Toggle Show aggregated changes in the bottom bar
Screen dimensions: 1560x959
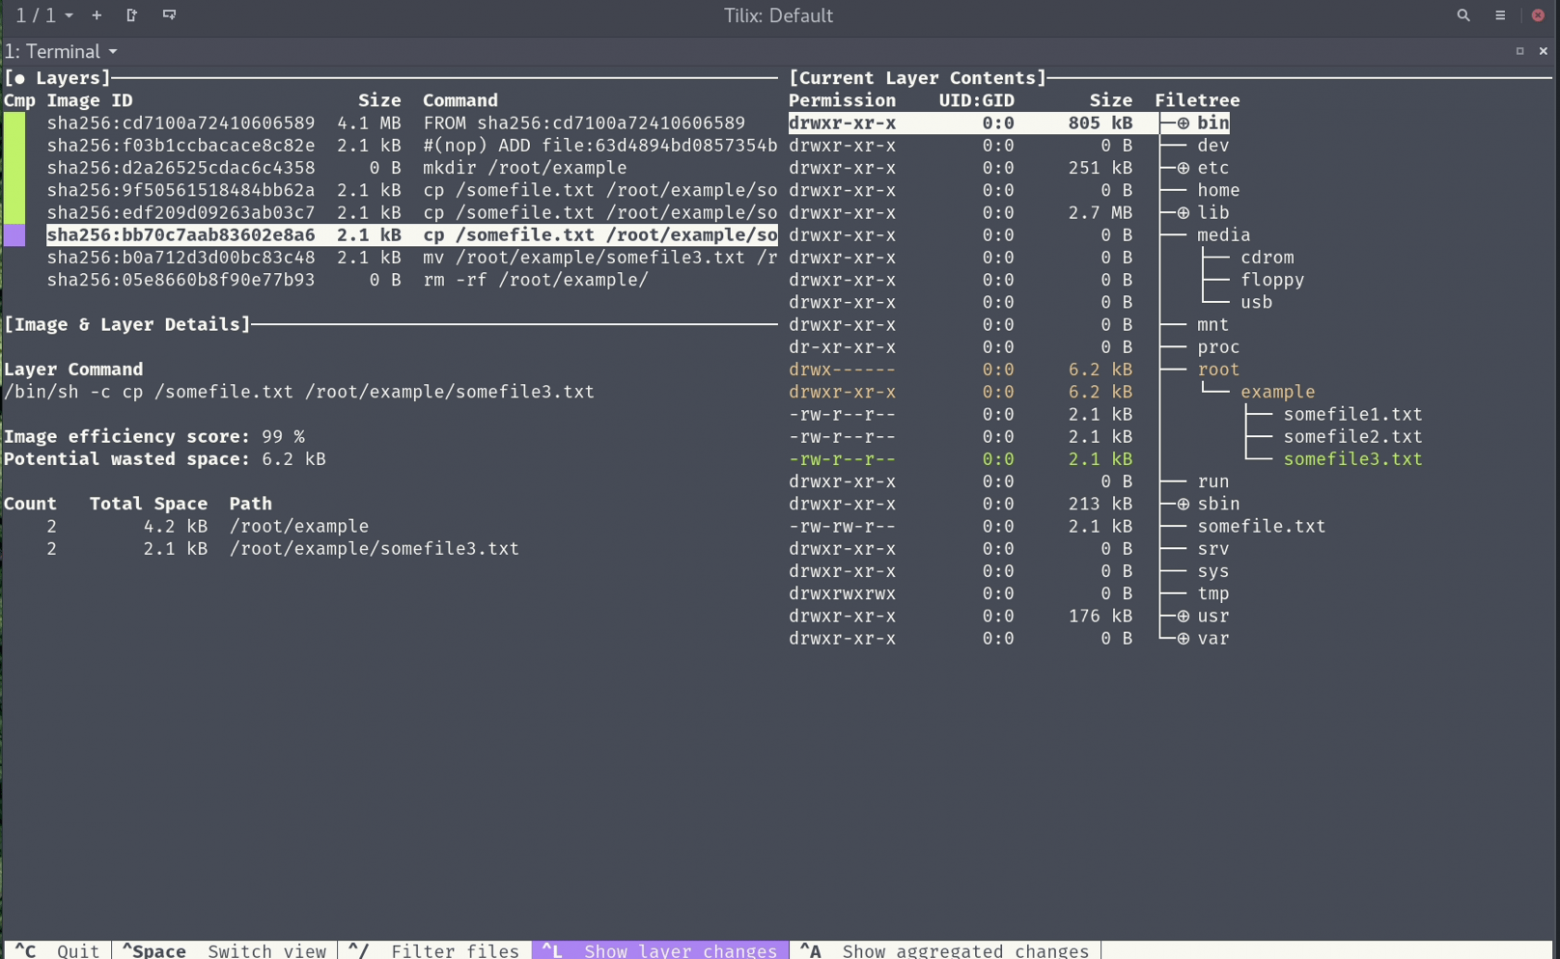tap(945, 950)
